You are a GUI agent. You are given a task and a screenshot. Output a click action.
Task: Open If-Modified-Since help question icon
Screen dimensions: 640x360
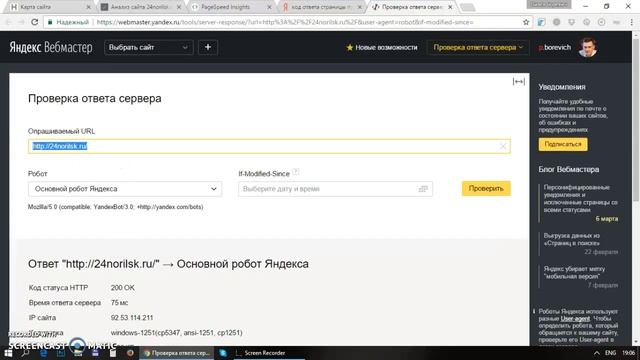point(296,172)
